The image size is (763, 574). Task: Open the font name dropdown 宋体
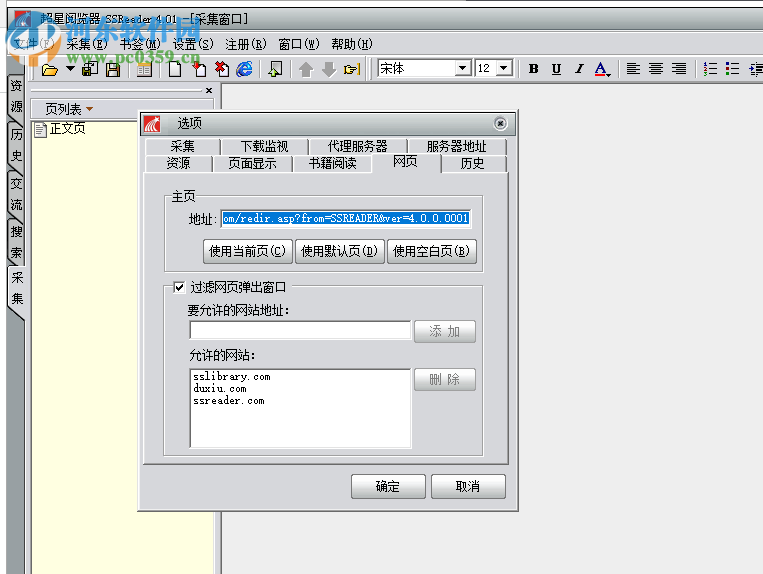coord(463,68)
